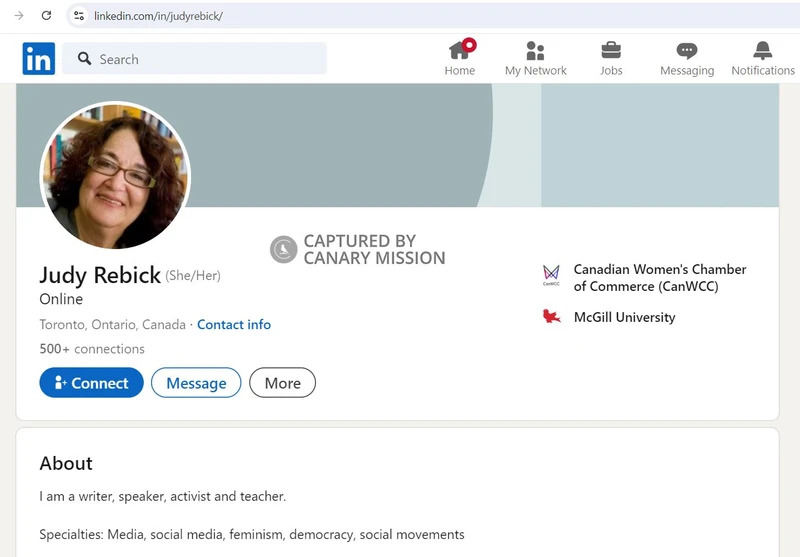Image resolution: width=800 pixels, height=557 pixels.
Task: Open the Canadian Women's Chamber of Commerce (CanWCC) link
Action: tap(660, 277)
